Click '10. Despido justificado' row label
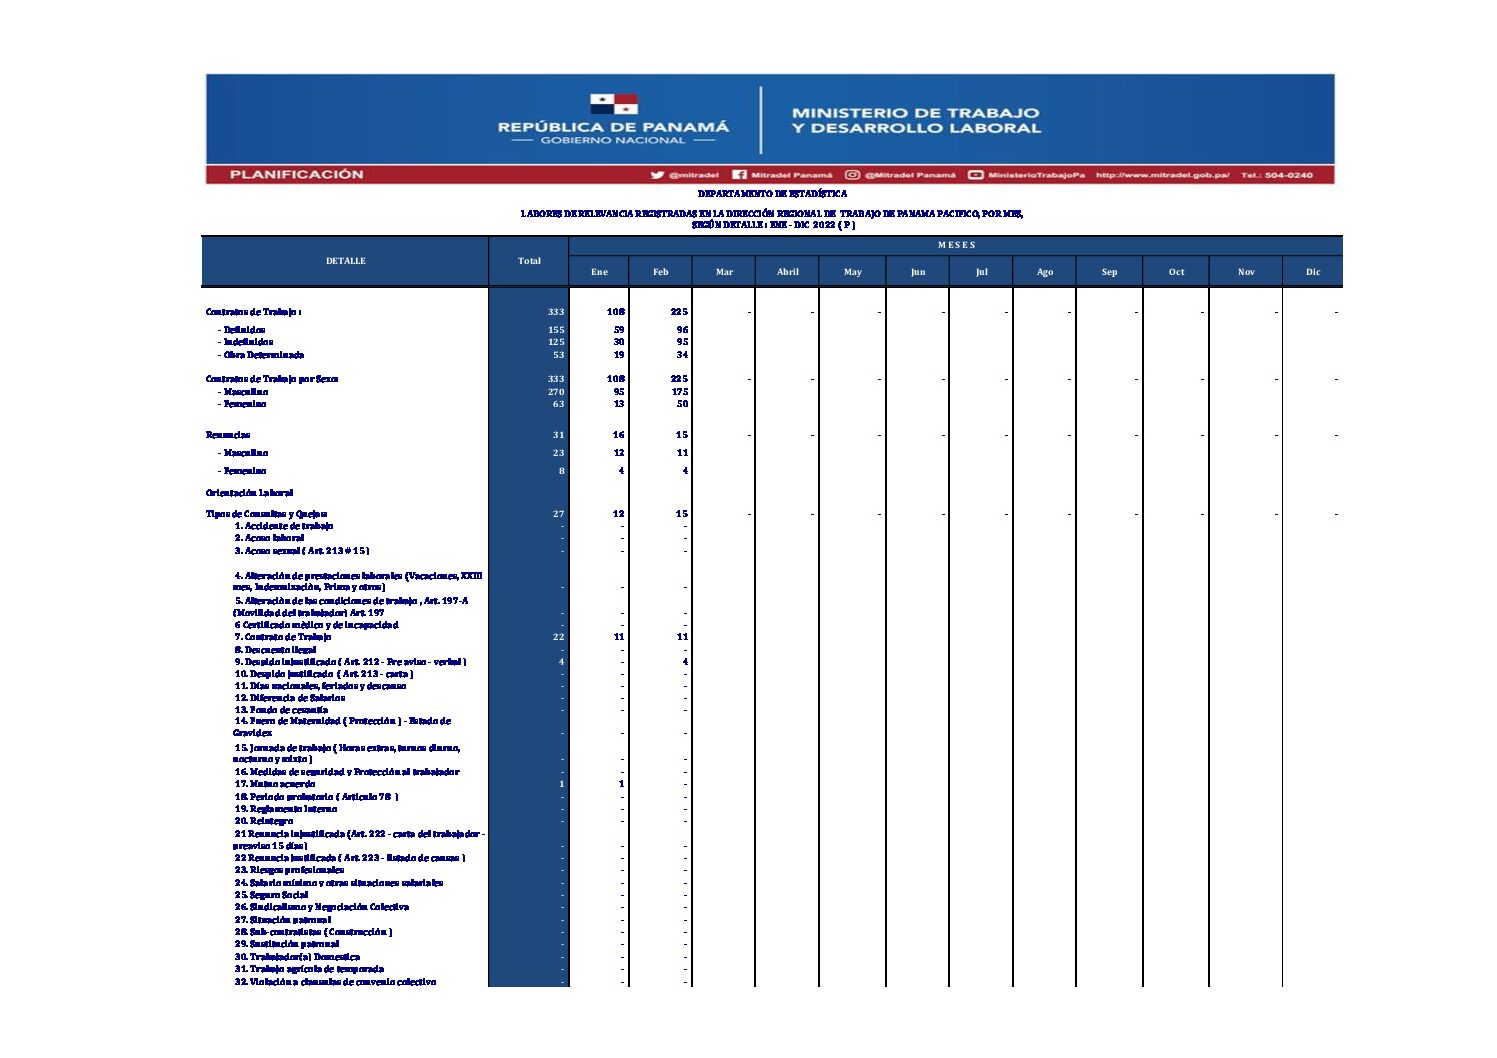The image size is (1497, 1058). (324, 674)
